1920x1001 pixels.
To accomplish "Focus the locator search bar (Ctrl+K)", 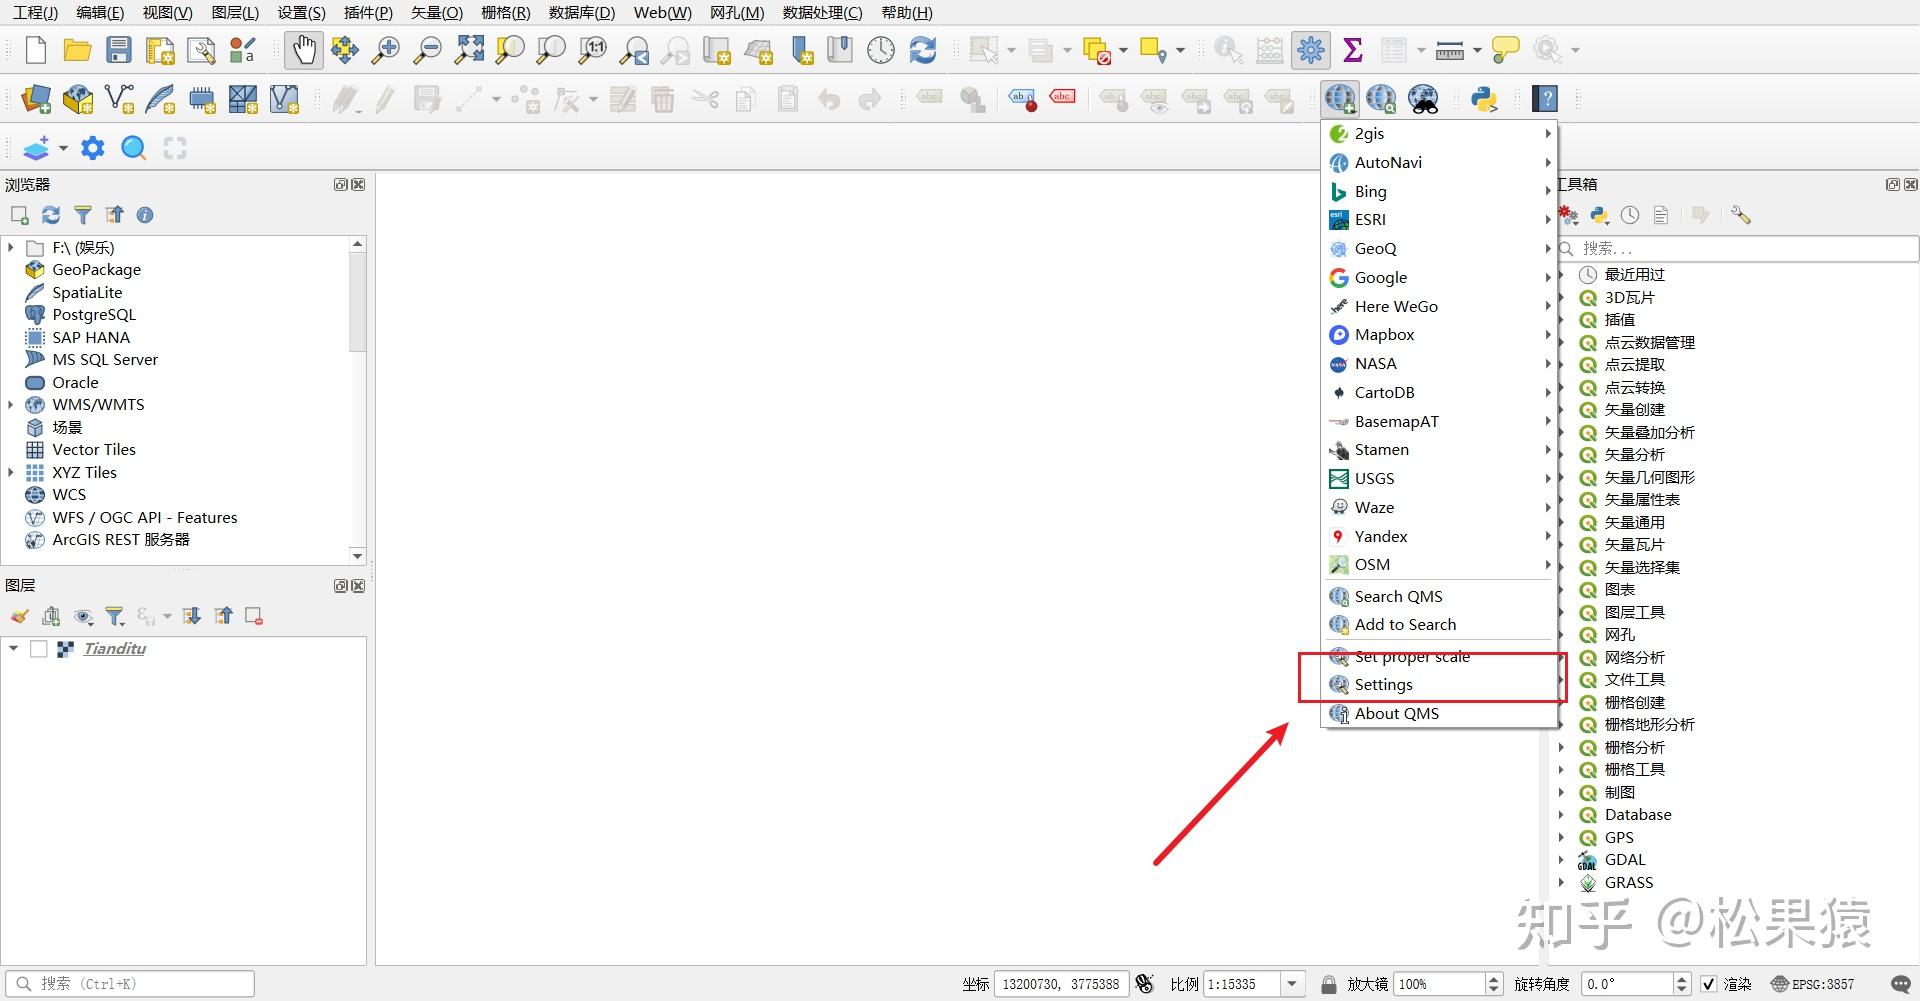I will point(130,984).
